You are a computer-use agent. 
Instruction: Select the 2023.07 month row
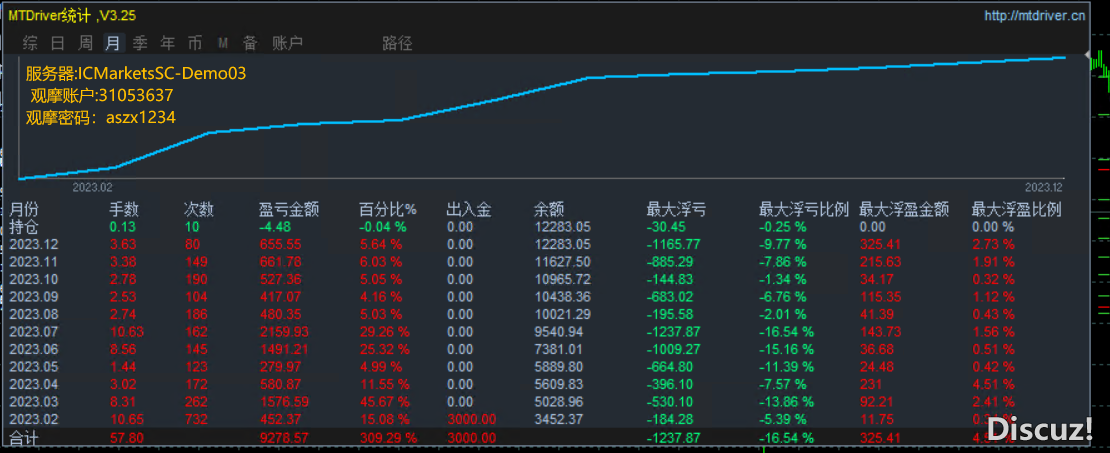[x=34, y=330]
